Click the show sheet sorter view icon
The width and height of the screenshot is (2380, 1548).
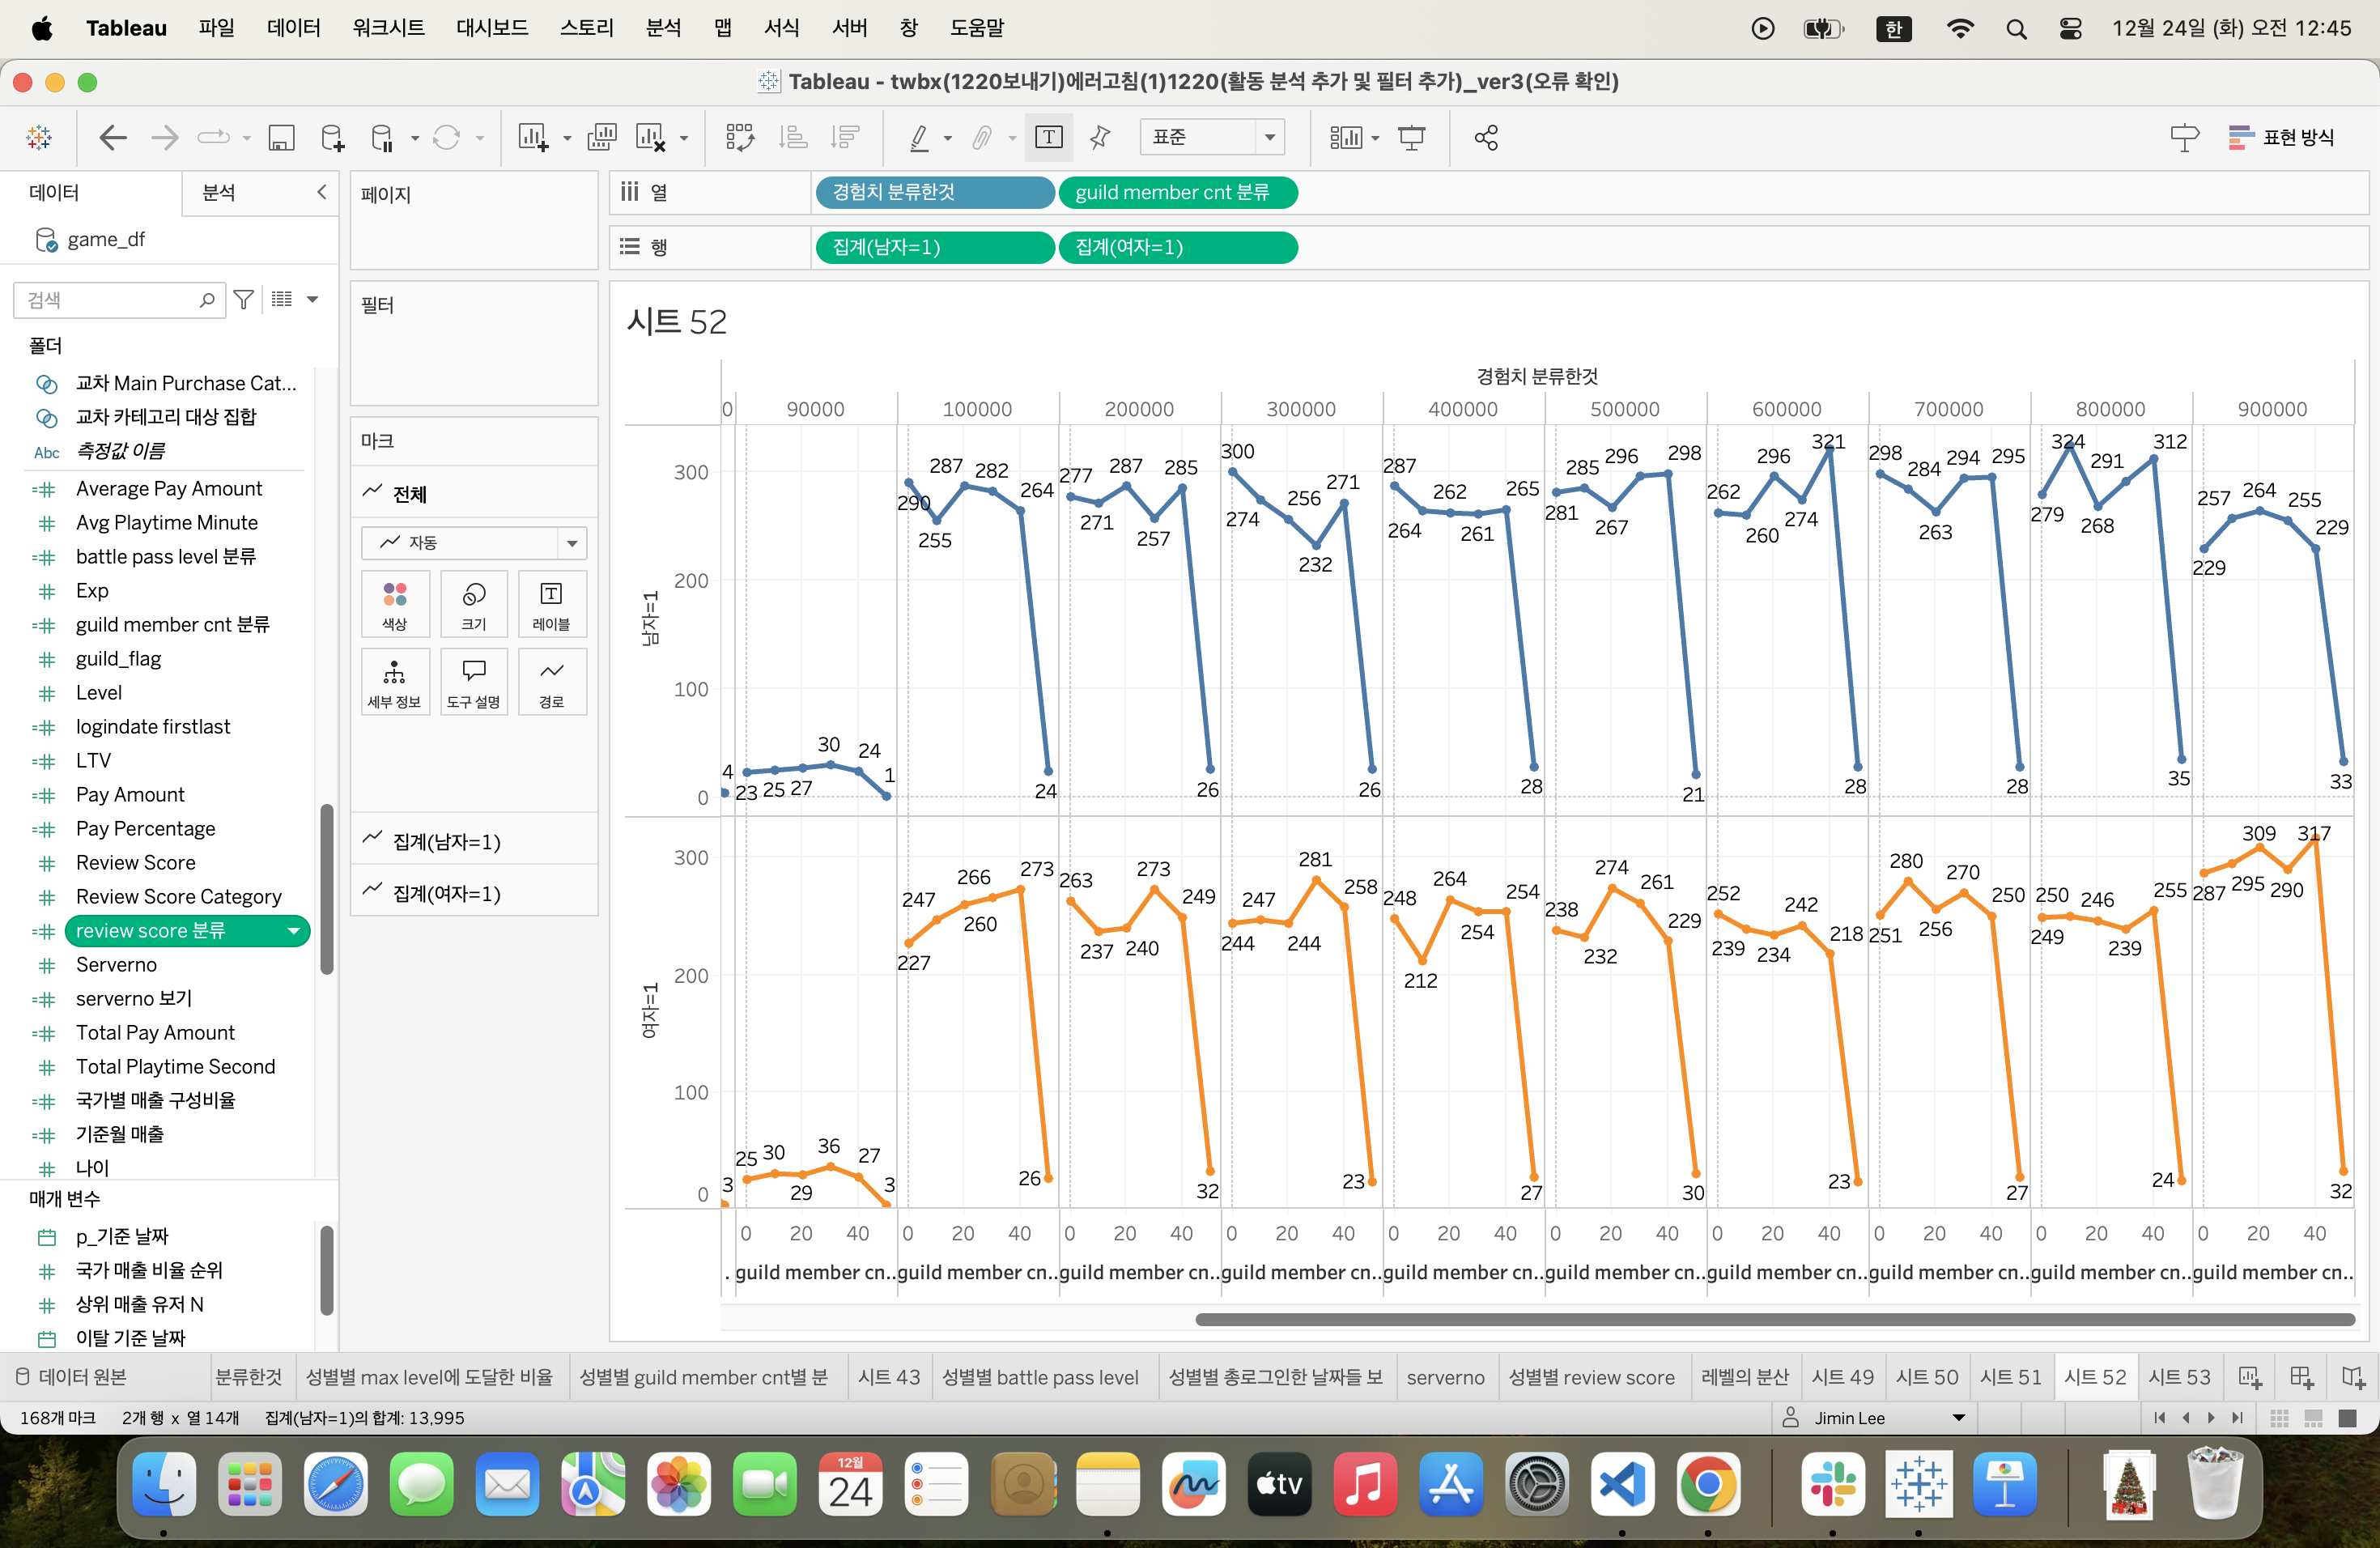pos(2279,1418)
